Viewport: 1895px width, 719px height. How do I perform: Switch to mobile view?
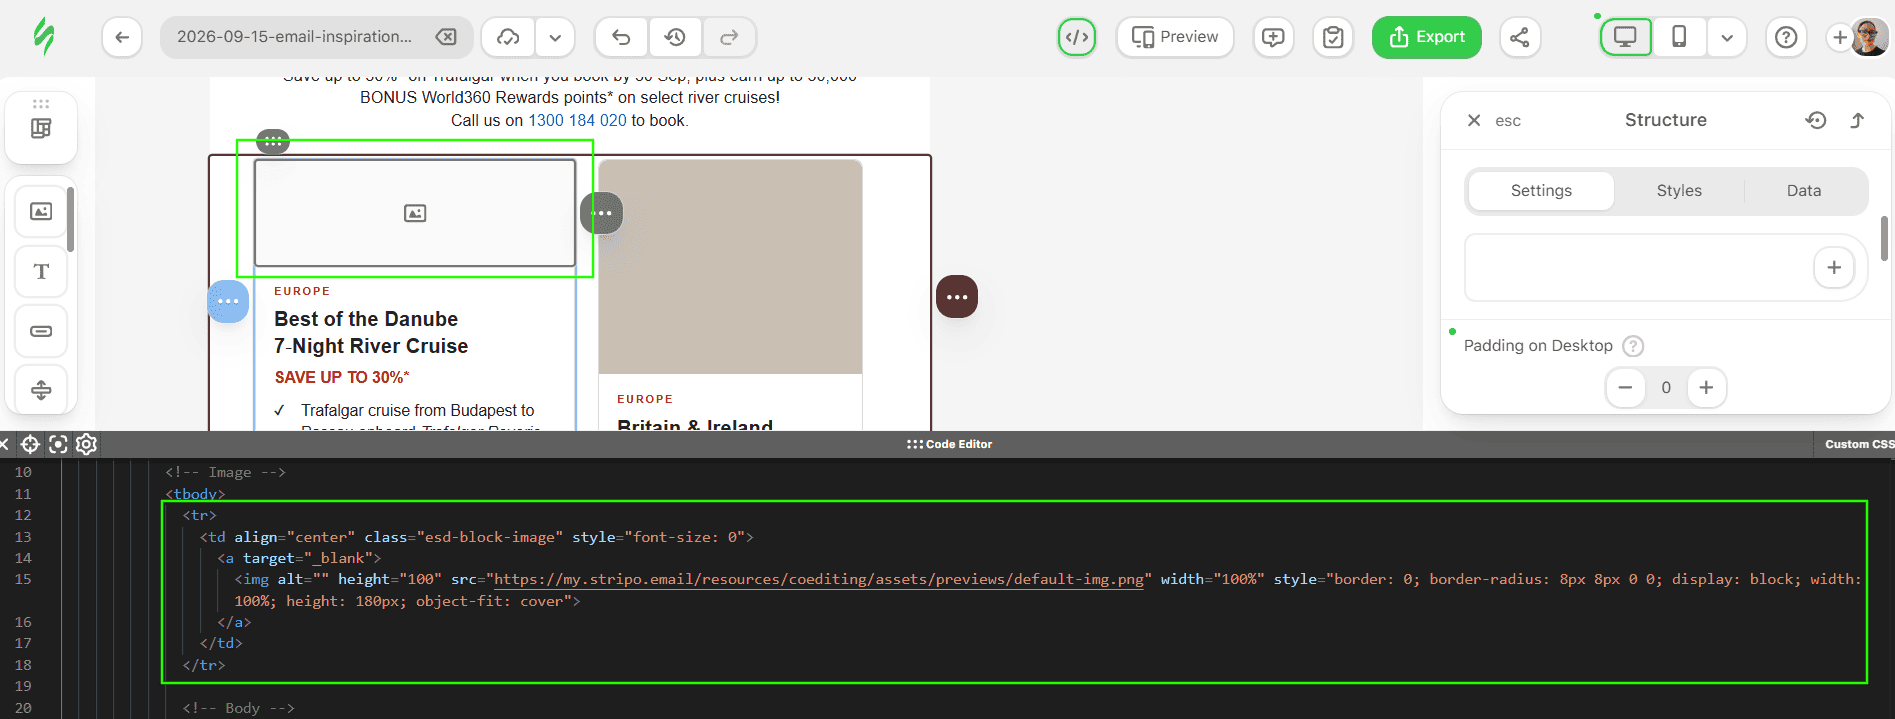[x=1679, y=37]
